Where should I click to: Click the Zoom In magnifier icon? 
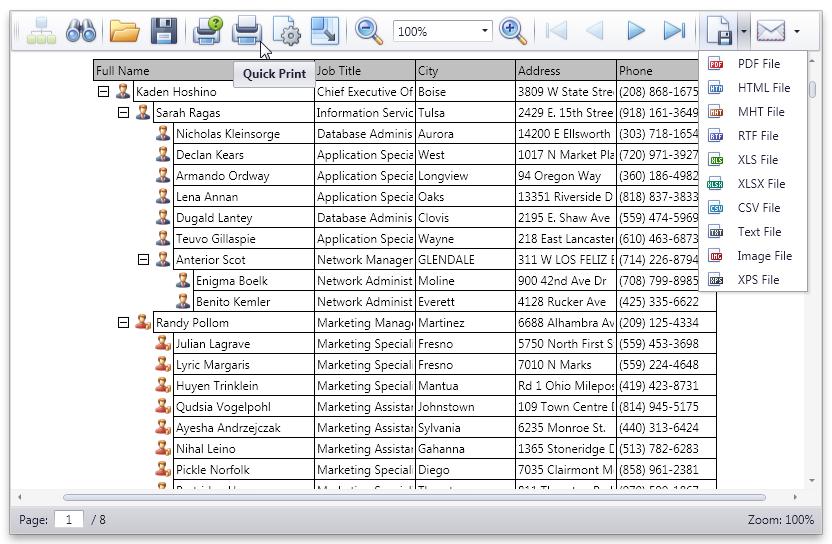[x=513, y=31]
